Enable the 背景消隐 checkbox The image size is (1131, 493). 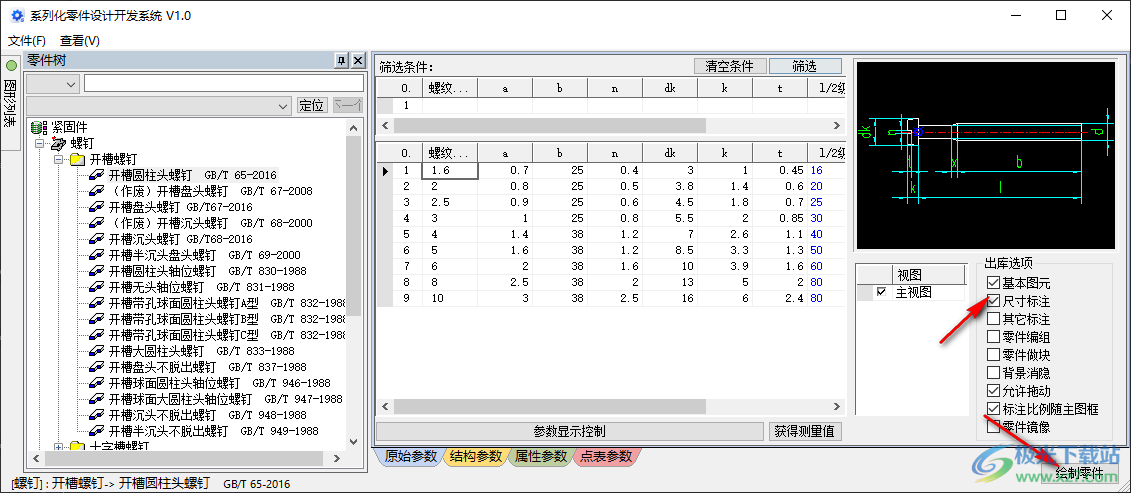(993, 372)
